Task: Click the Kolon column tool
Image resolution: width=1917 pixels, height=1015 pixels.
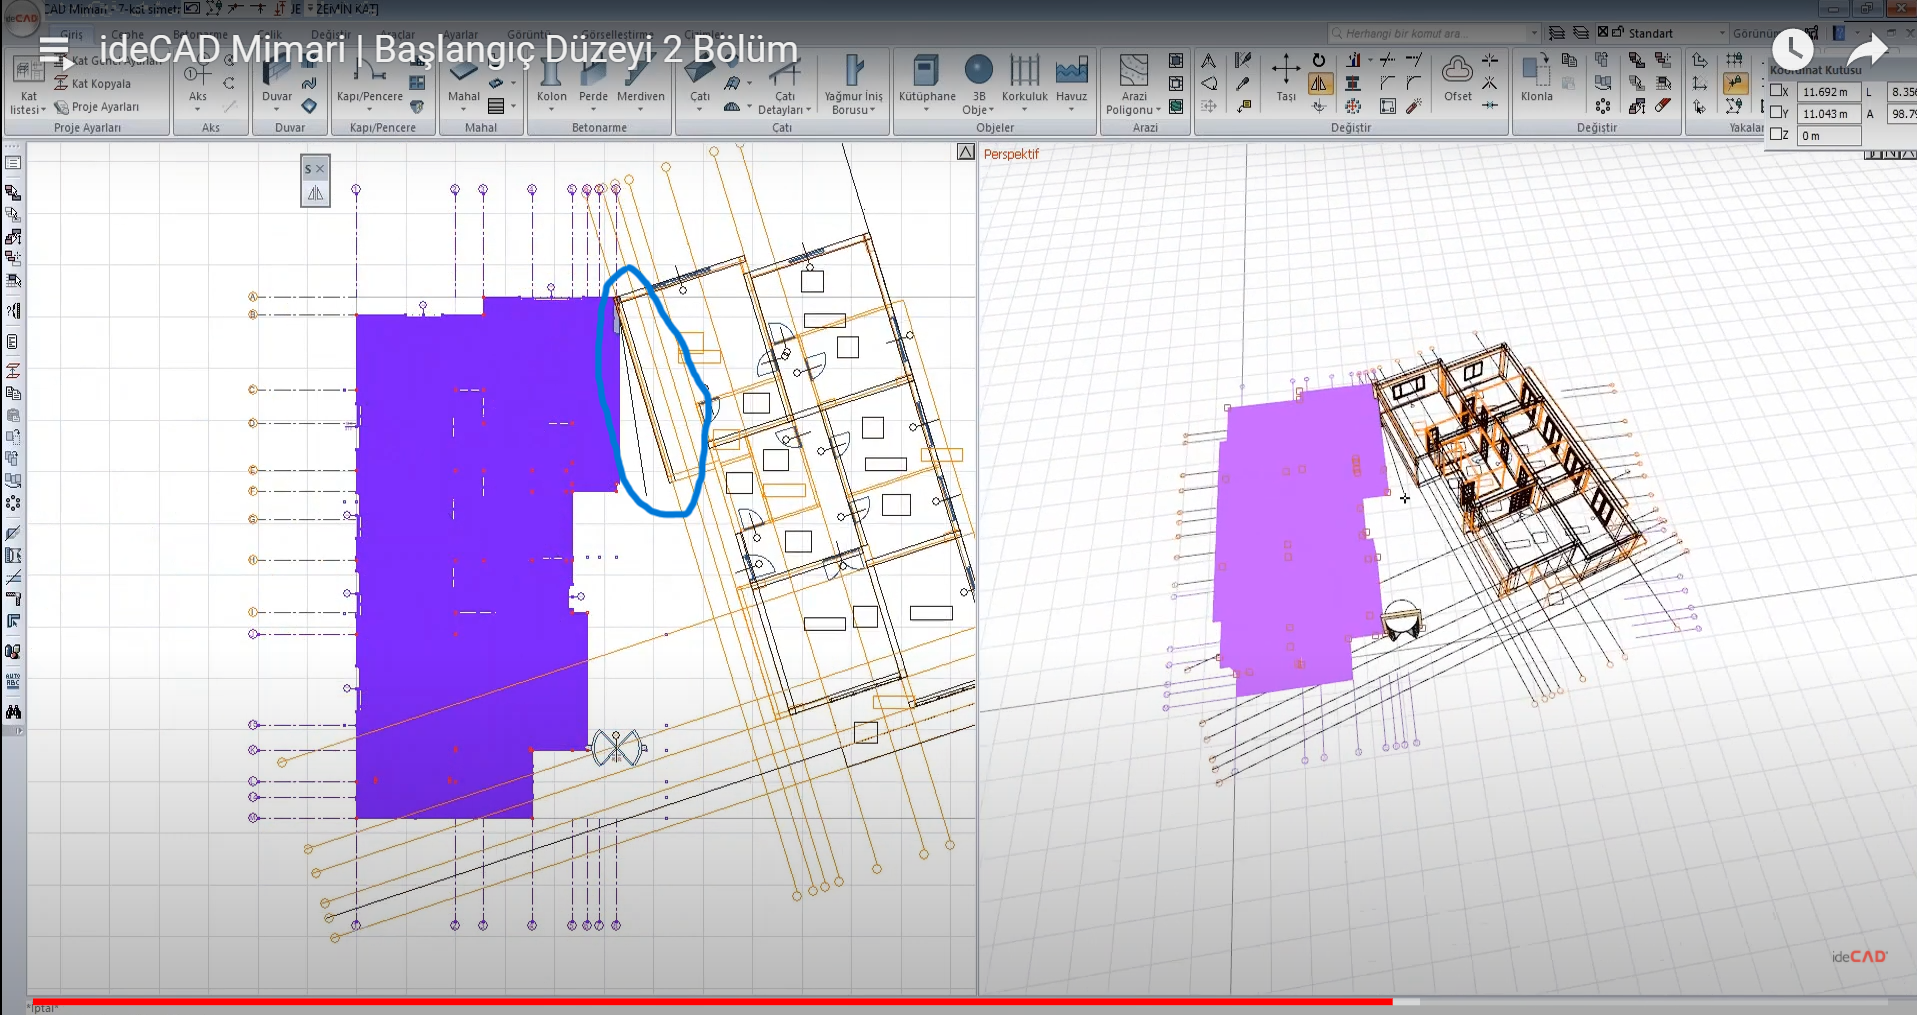Action: pyautogui.click(x=551, y=78)
